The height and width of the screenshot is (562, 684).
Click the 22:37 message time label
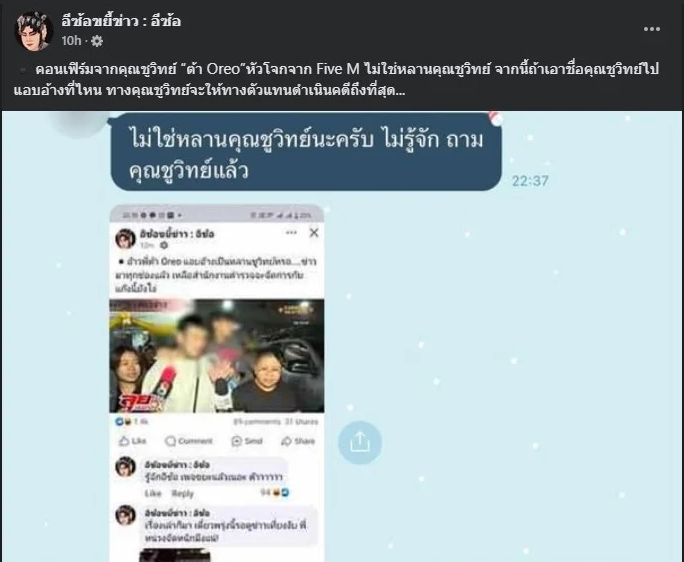click(530, 181)
